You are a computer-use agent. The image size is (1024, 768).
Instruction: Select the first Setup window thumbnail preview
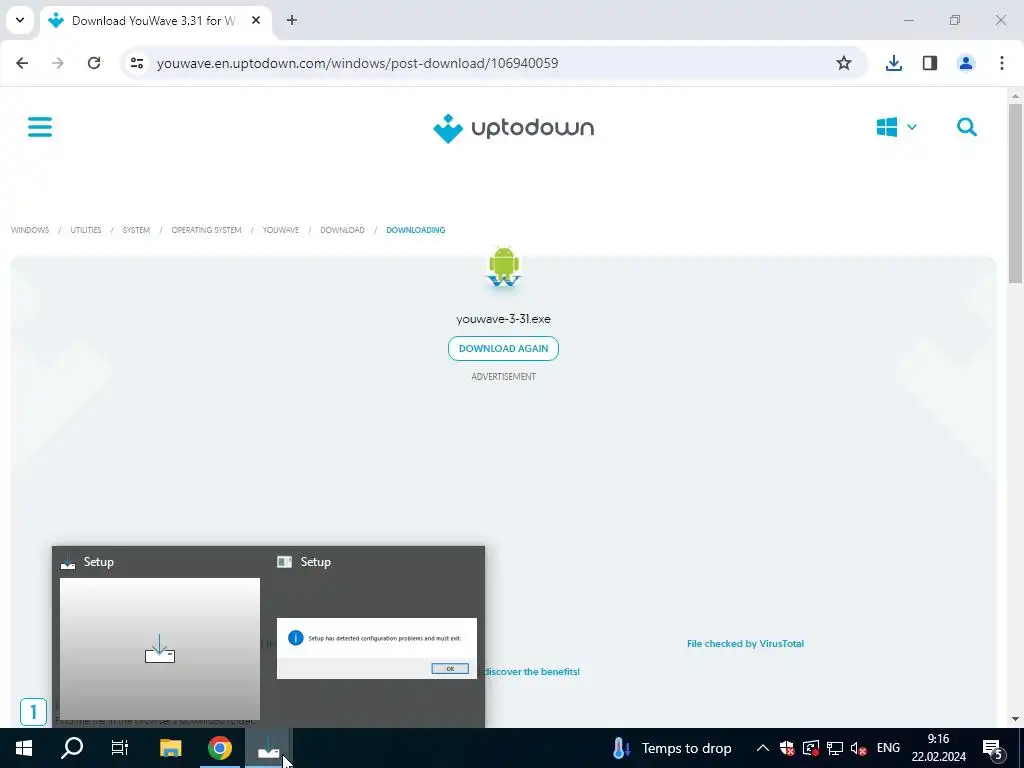pyautogui.click(x=159, y=648)
